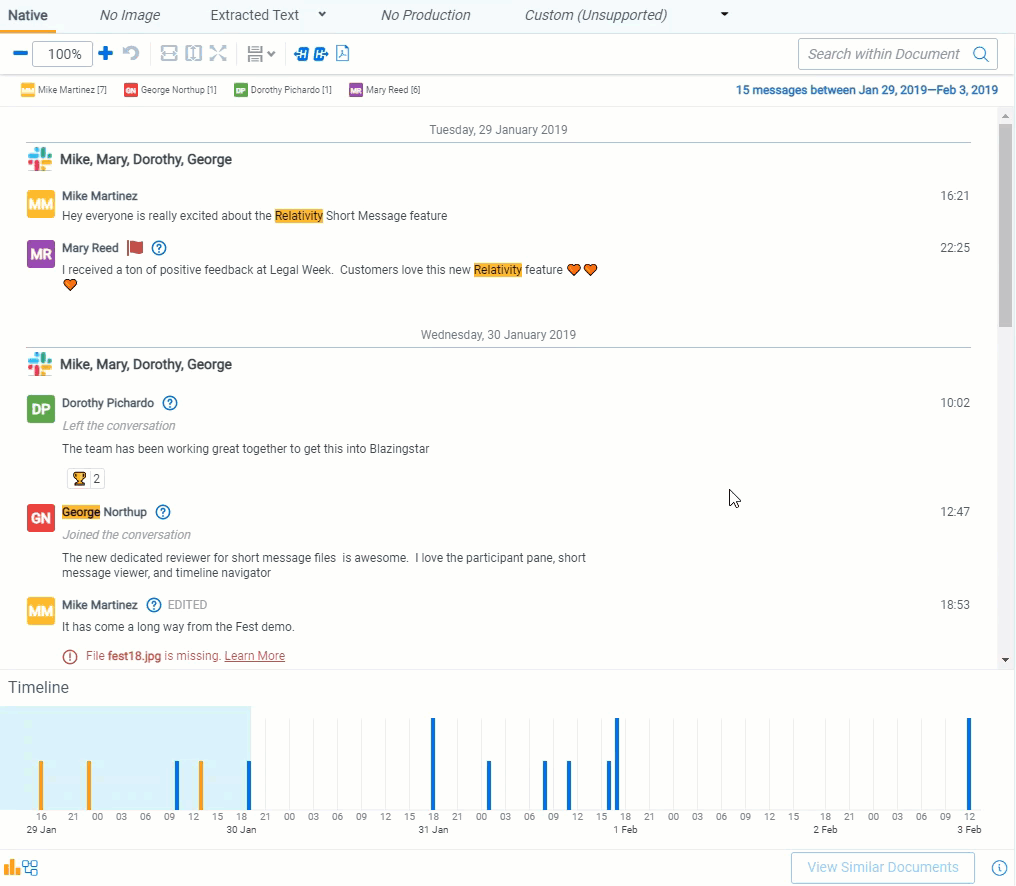This screenshot has width=1016, height=886.
Task: Click the fit to width icon
Action: [x=169, y=54]
